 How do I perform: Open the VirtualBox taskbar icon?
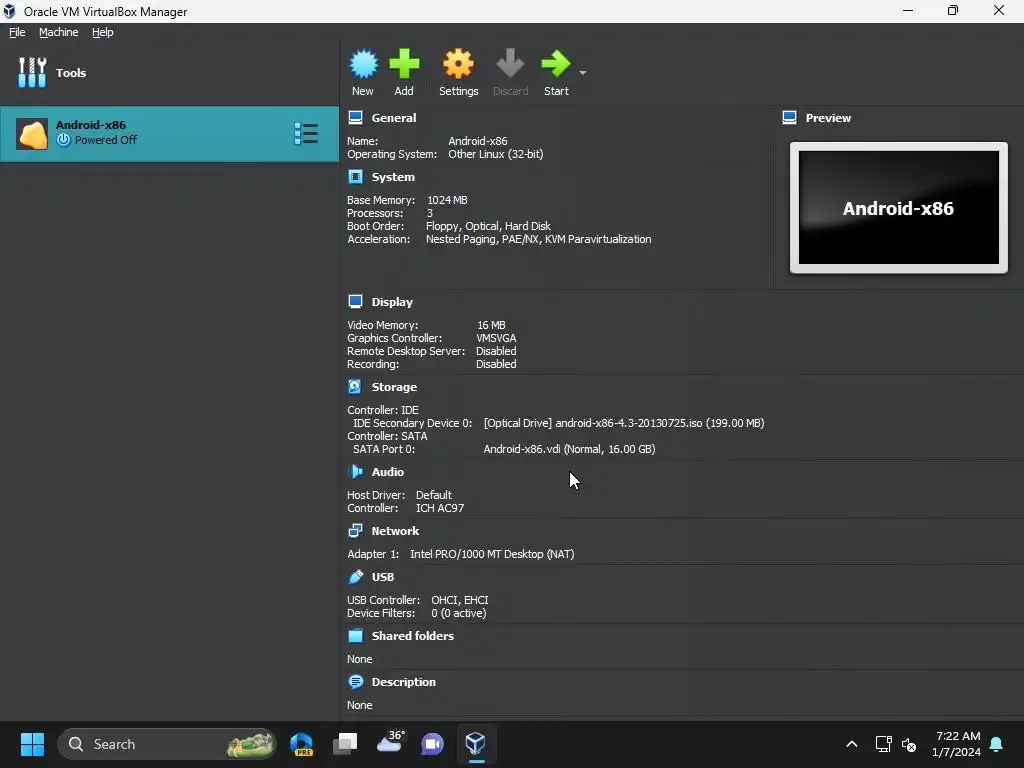click(475, 744)
